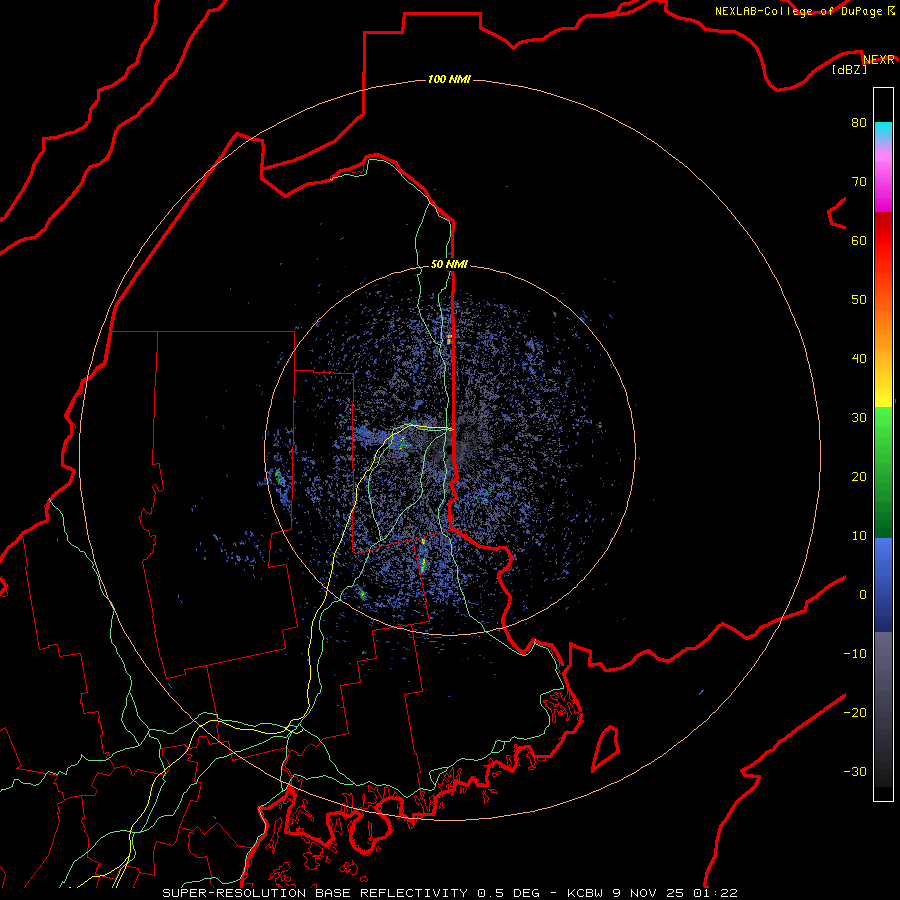Click the SUPER-RESOLUTION BASE REFLECTIVITY caption
The image size is (900, 900).
[315, 893]
